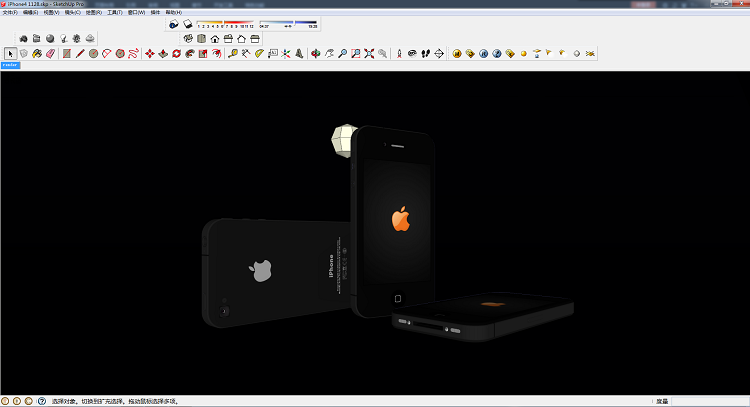Select the Make Component tool
This screenshot has width=750, height=407.
24,54
